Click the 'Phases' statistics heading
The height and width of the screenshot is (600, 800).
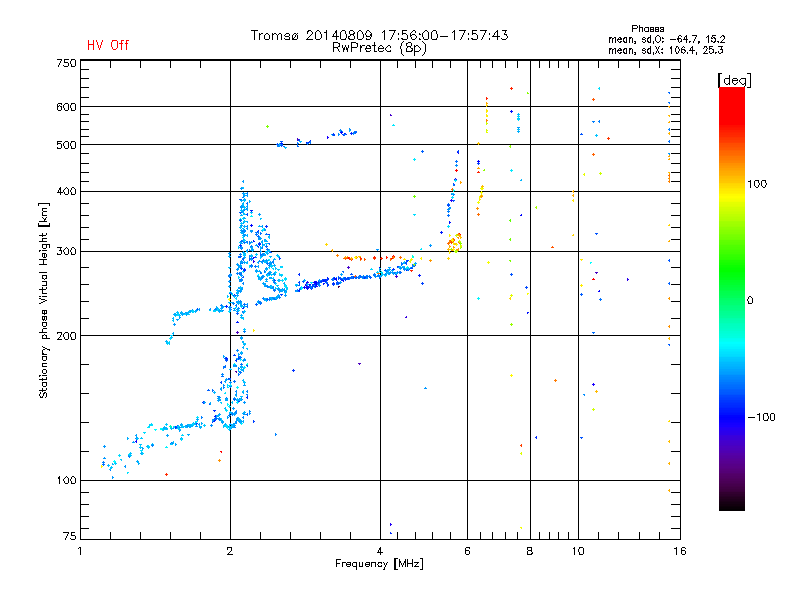[x=647, y=29]
